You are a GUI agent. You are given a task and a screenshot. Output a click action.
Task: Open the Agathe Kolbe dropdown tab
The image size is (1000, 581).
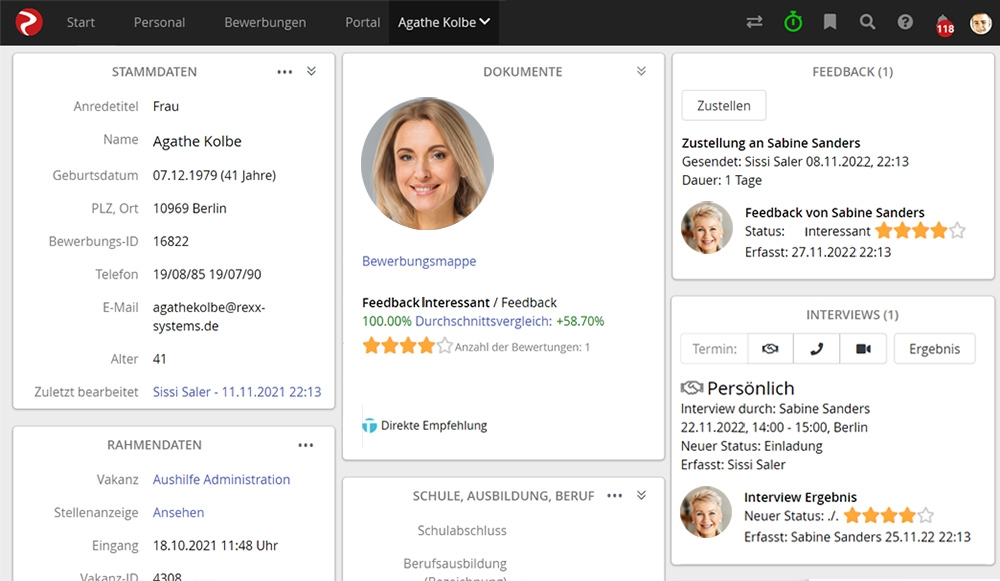coord(444,22)
